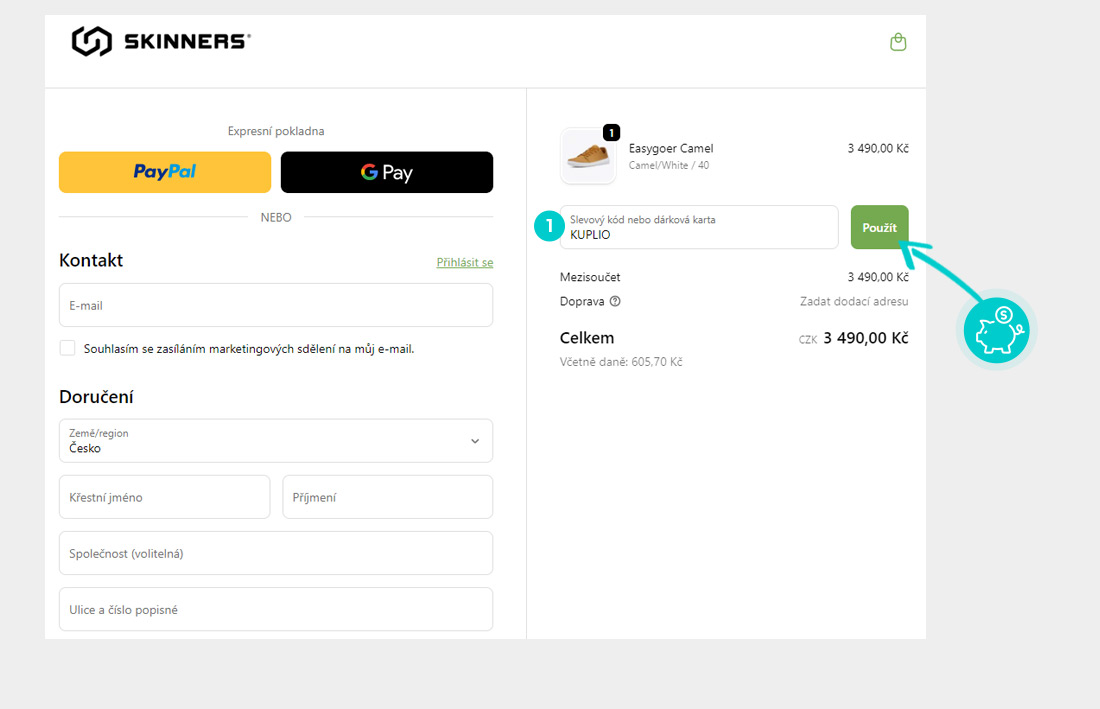This screenshot has width=1100, height=709.
Task: Expand the Země/region dropdown
Action: click(275, 441)
